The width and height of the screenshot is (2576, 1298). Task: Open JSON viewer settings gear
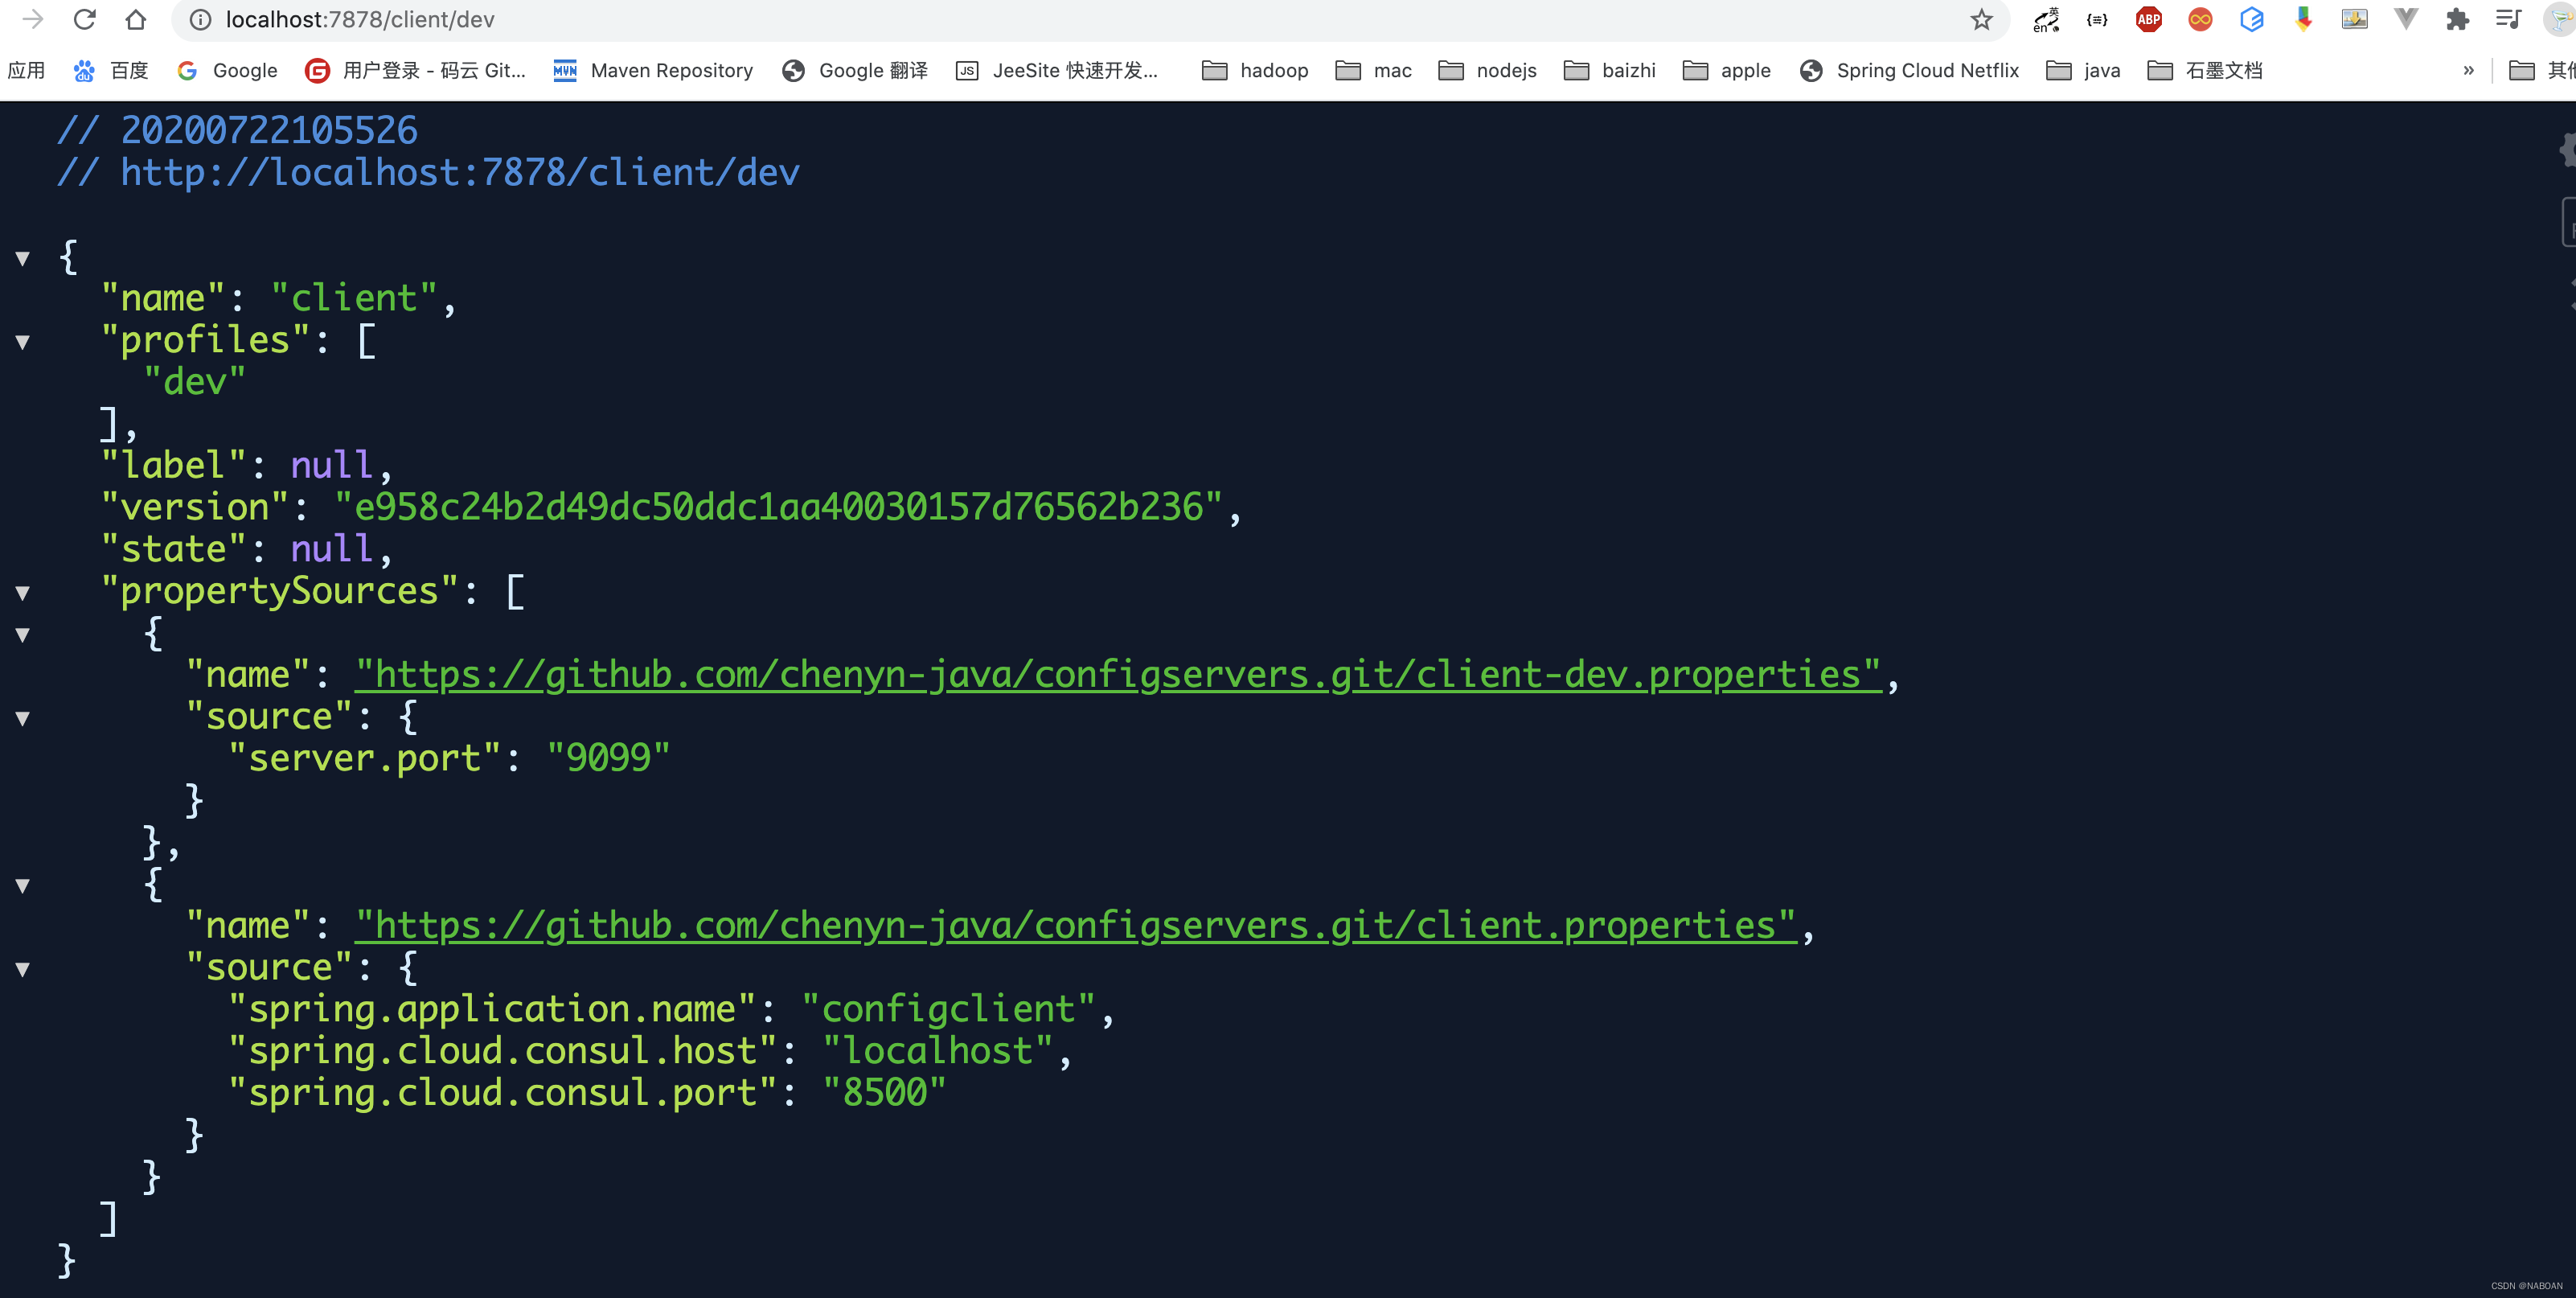[2566, 150]
